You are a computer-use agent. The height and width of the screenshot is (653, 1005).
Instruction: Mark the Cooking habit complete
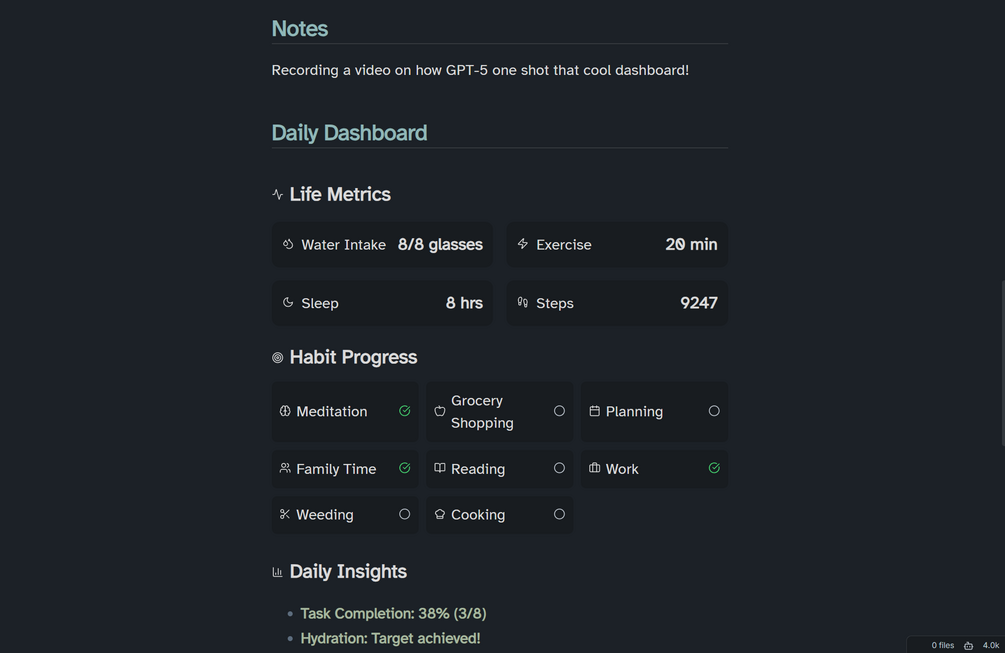coord(559,514)
